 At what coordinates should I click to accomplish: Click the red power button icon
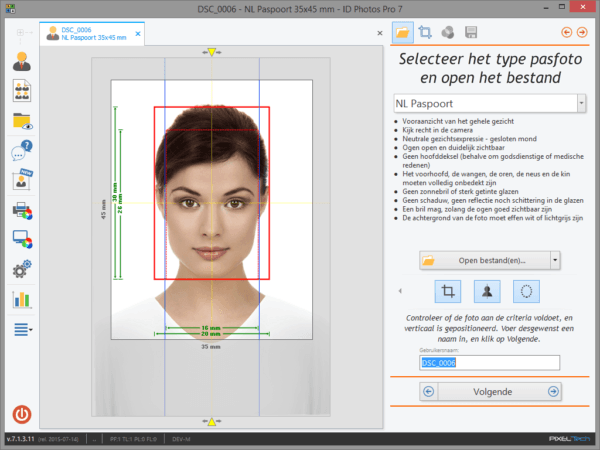point(22,414)
